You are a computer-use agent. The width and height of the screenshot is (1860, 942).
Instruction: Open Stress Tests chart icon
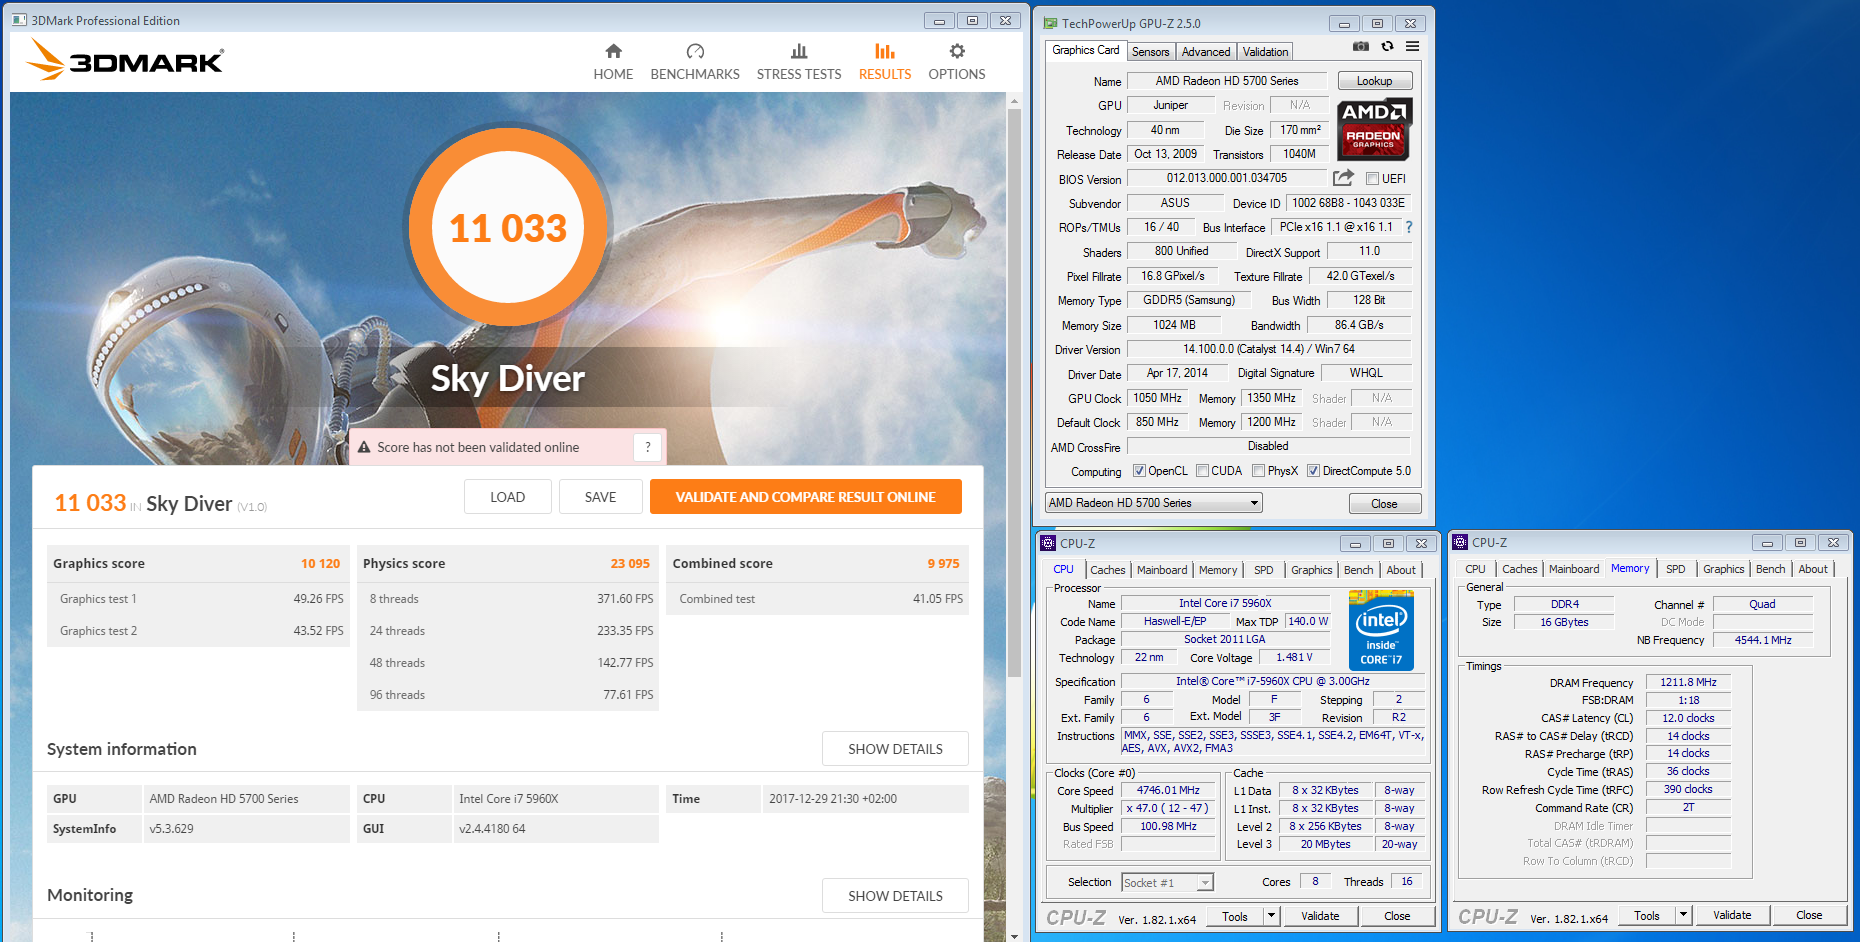(x=799, y=51)
